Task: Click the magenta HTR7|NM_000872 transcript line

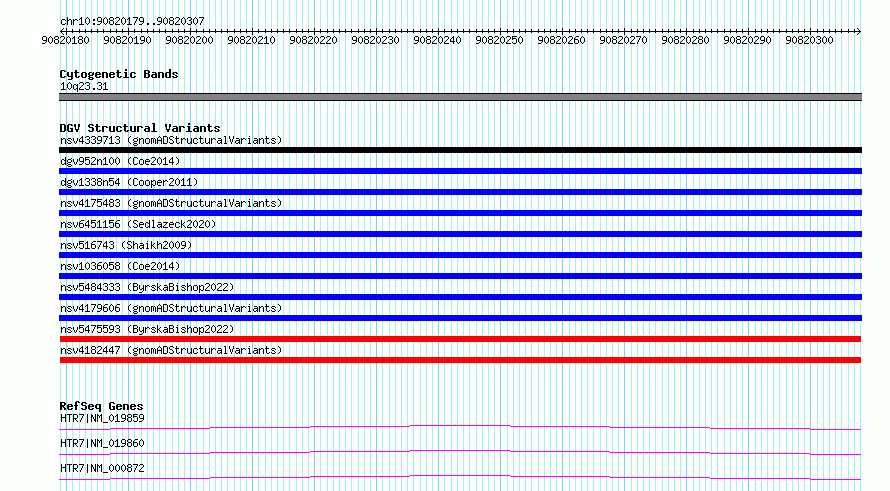Action: [460, 477]
